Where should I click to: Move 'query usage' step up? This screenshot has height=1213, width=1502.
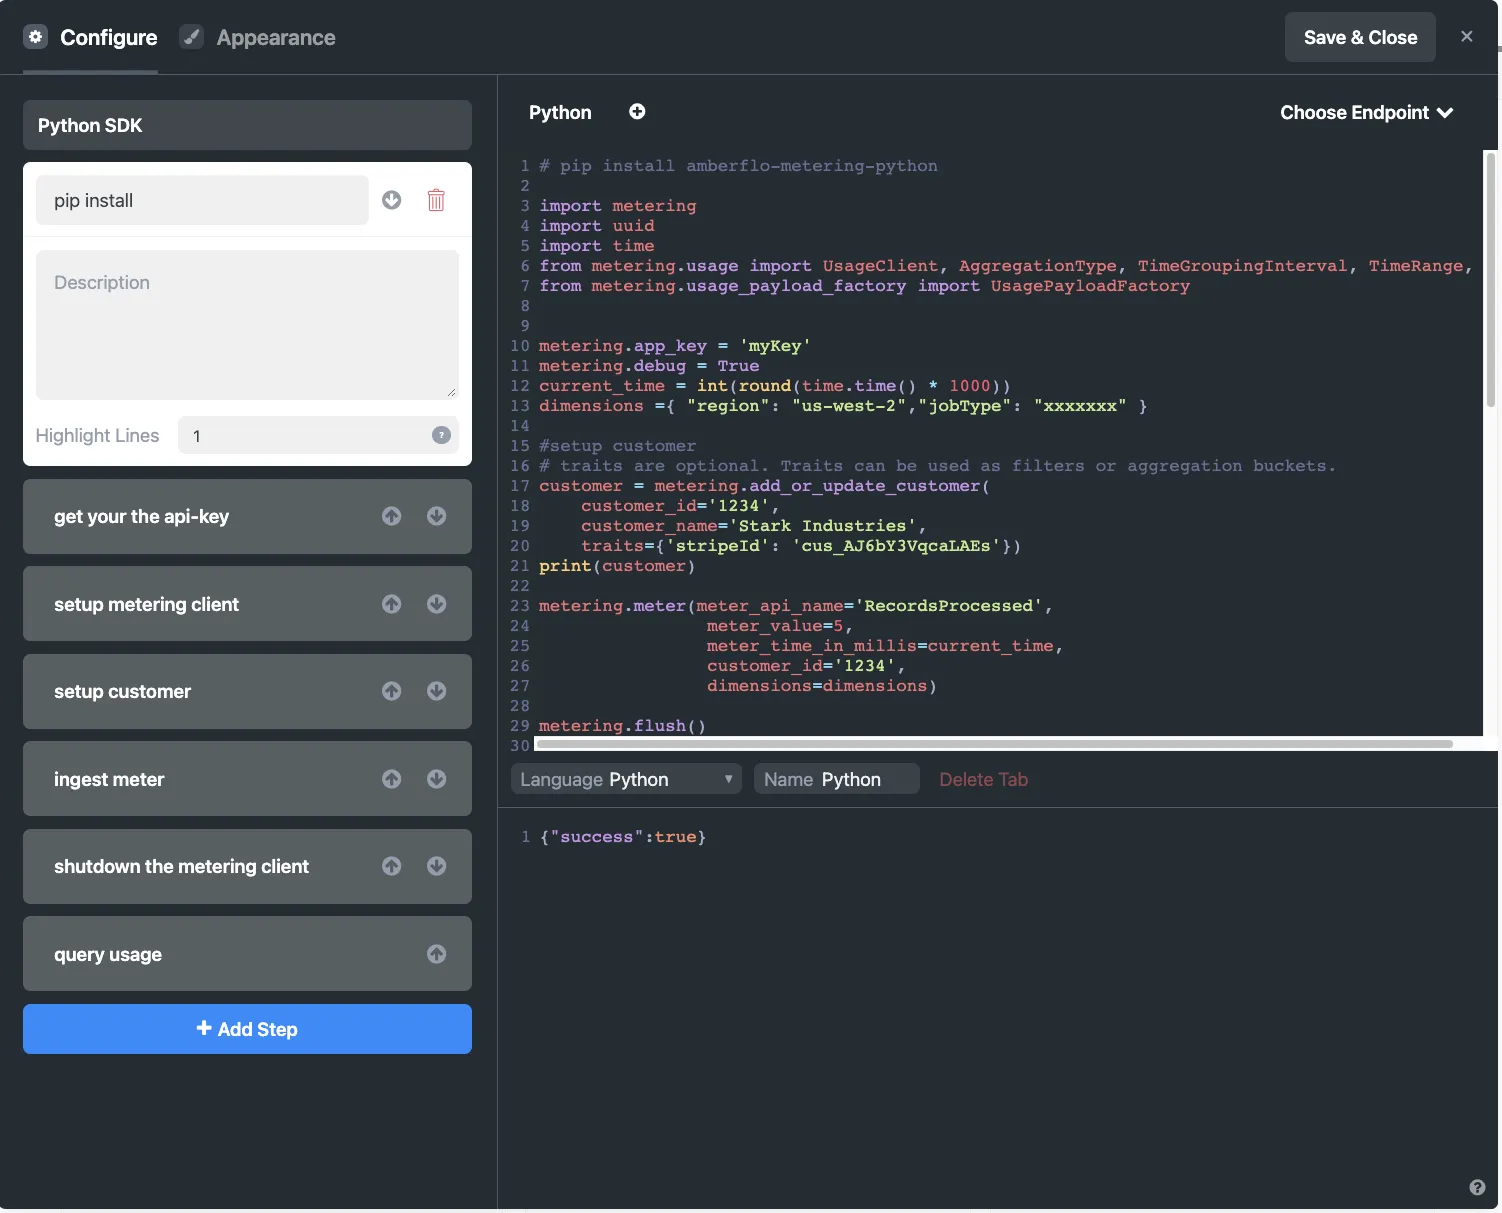[x=437, y=954]
